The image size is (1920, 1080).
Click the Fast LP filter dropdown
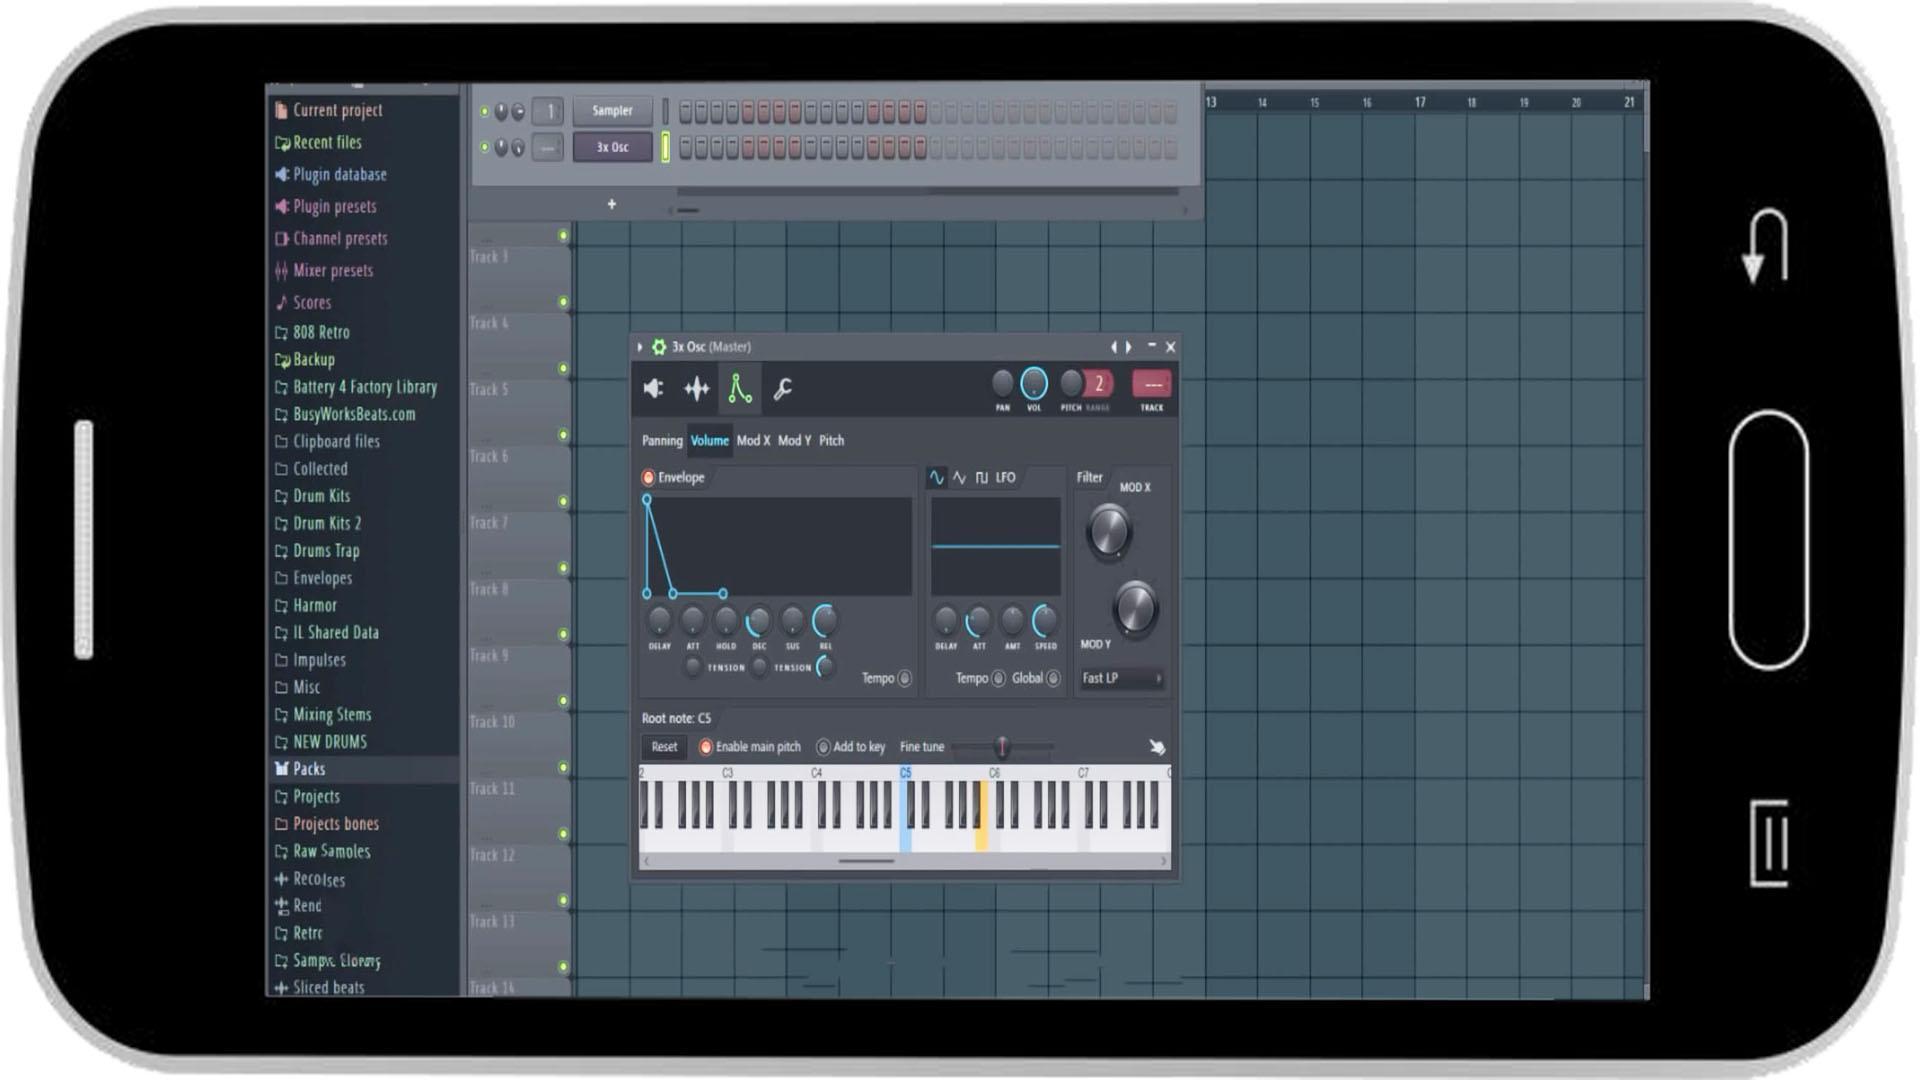coord(1121,678)
